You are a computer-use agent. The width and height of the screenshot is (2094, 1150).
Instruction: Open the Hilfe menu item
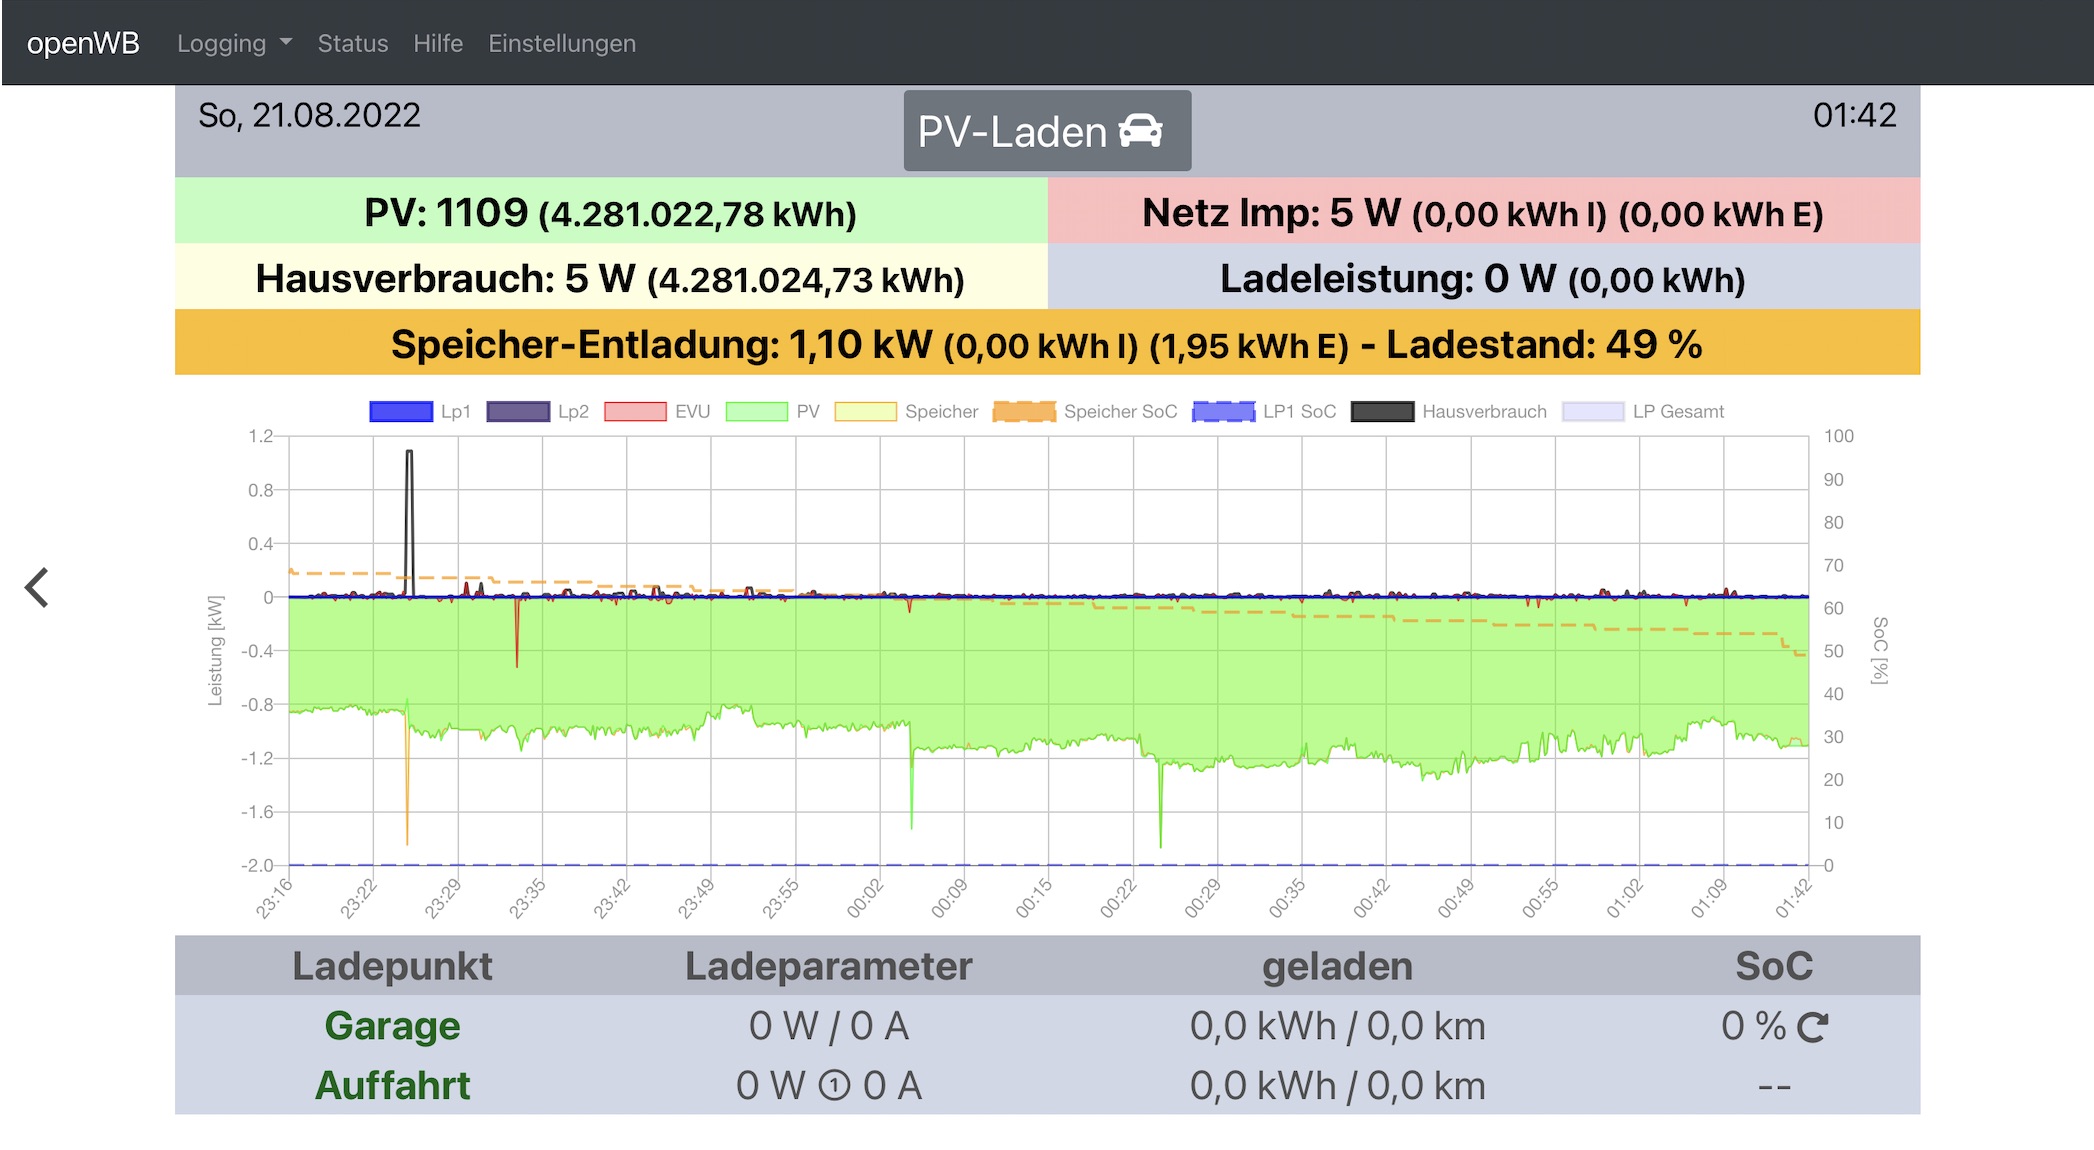click(438, 43)
